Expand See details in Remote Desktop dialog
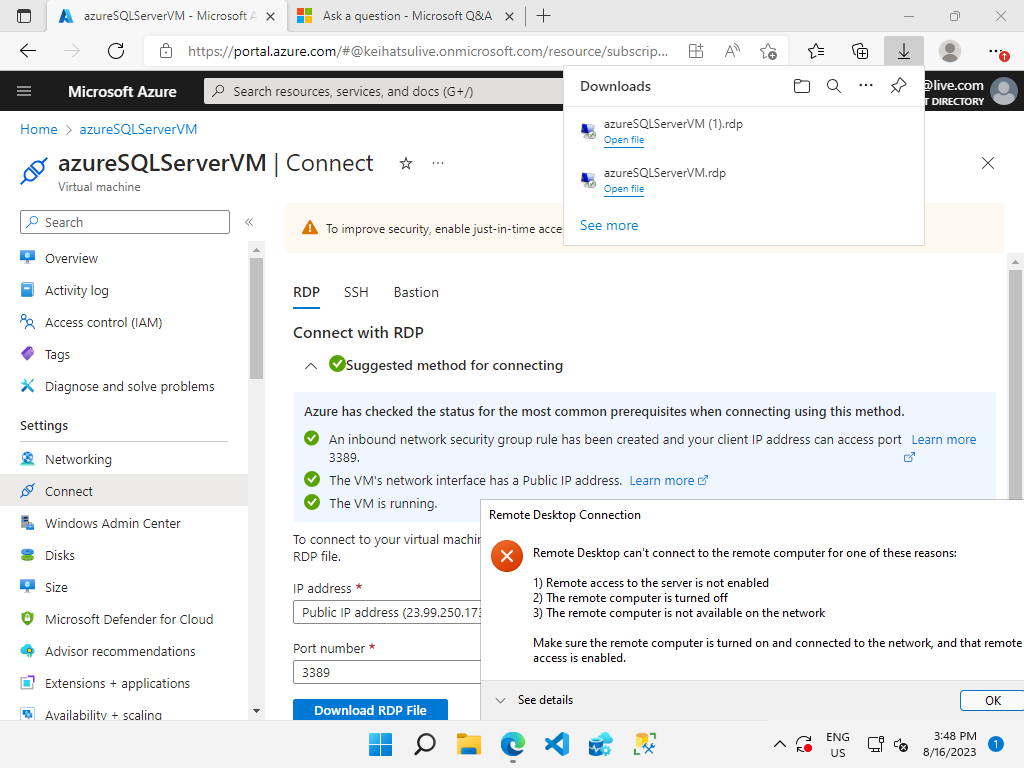This screenshot has height=768, width=1024. [534, 700]
